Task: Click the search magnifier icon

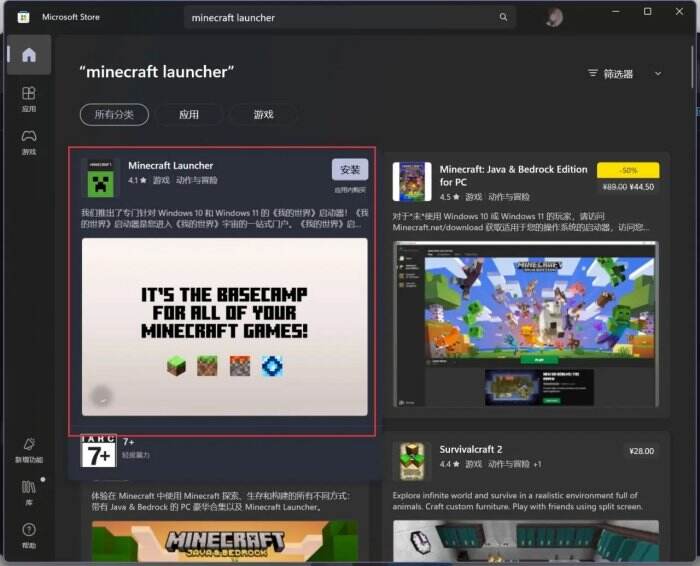Action: (503, 17)
